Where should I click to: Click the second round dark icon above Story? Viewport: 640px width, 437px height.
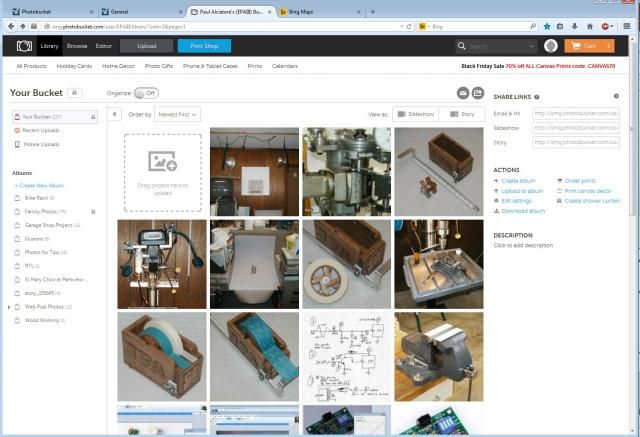click(478, 93)
